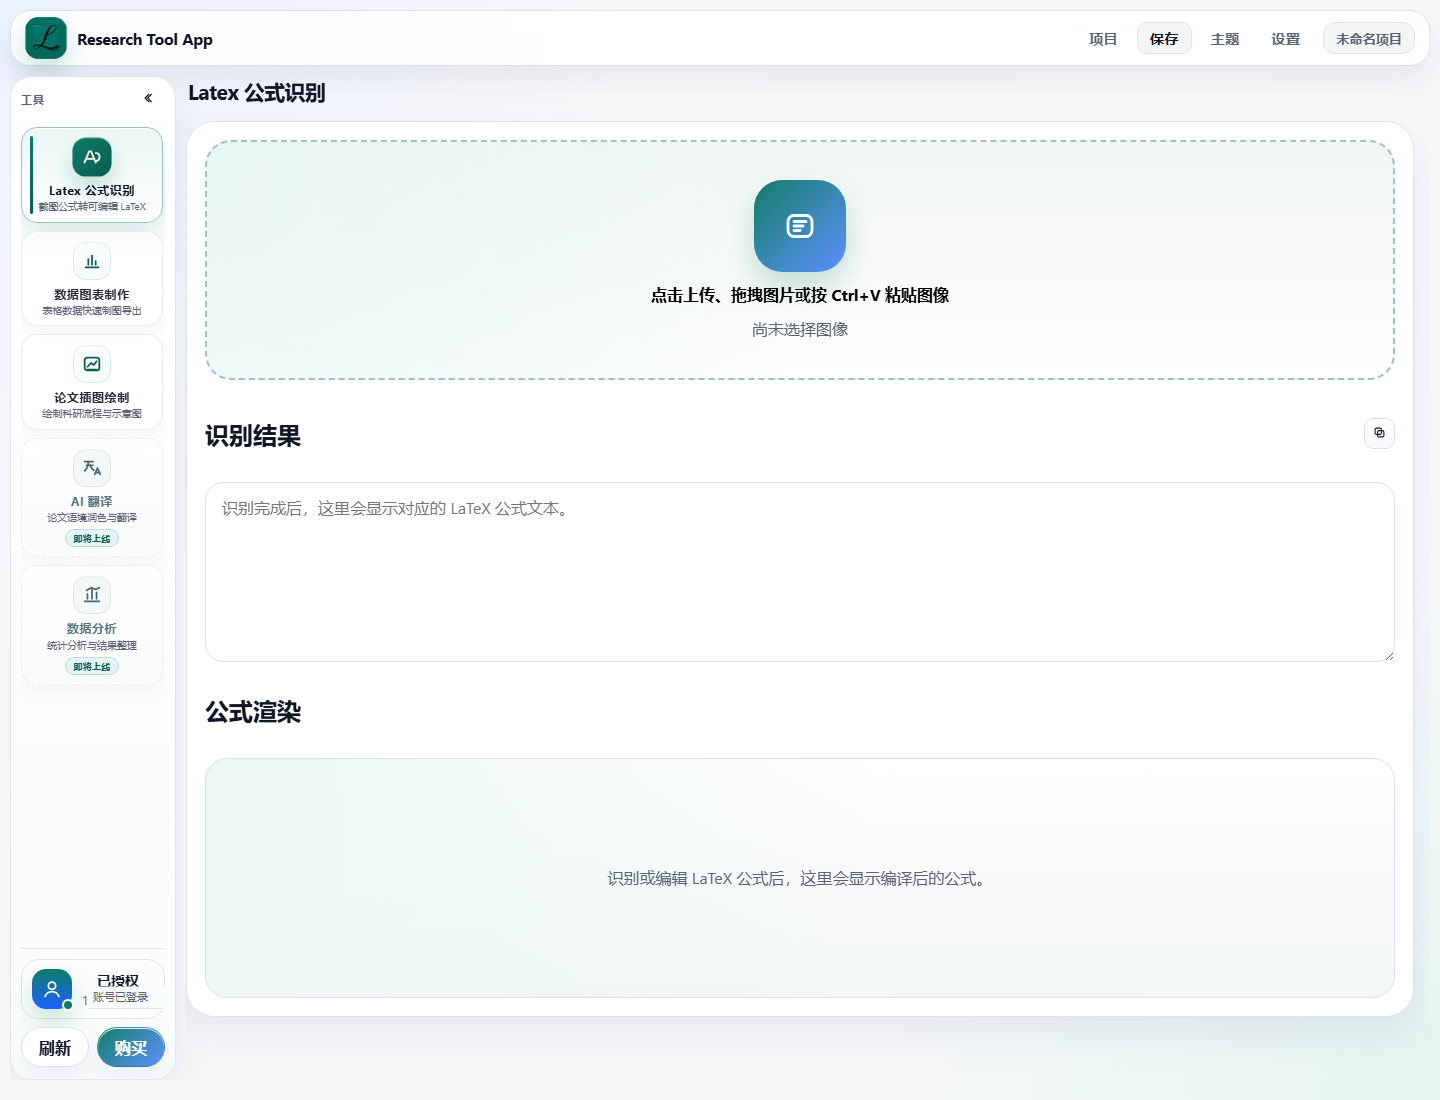
Task: Click the AI 翻译 translate icon
Action: (x=92, y=468)
